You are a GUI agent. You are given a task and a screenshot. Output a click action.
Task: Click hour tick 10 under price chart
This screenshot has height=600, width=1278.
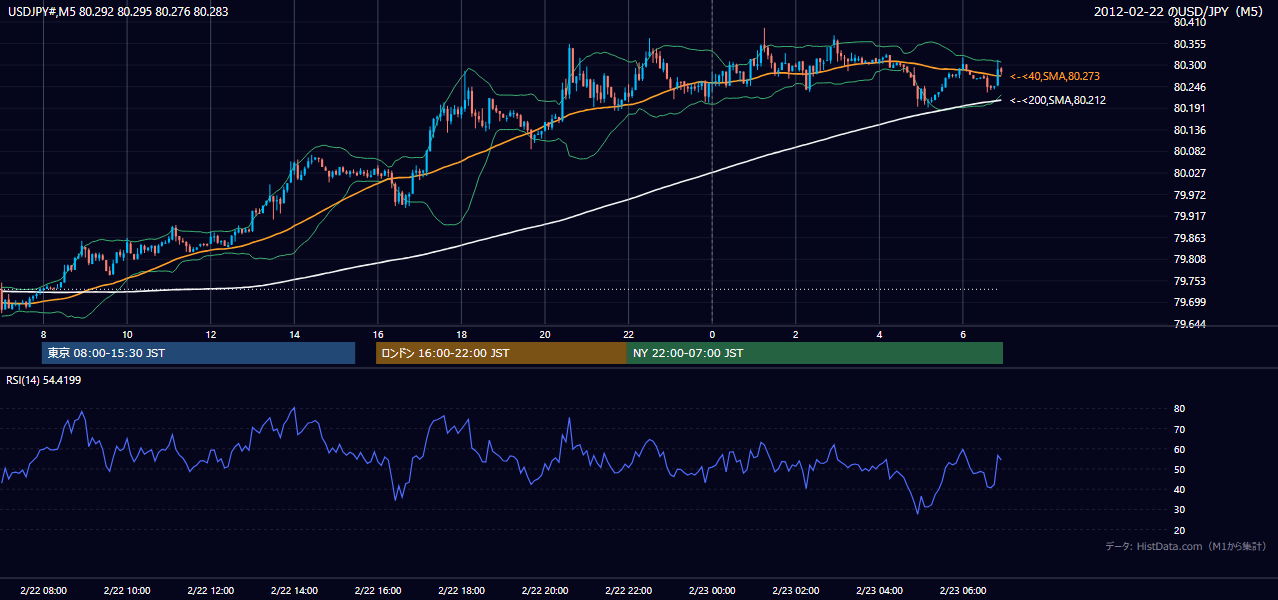tap(127, 334)
